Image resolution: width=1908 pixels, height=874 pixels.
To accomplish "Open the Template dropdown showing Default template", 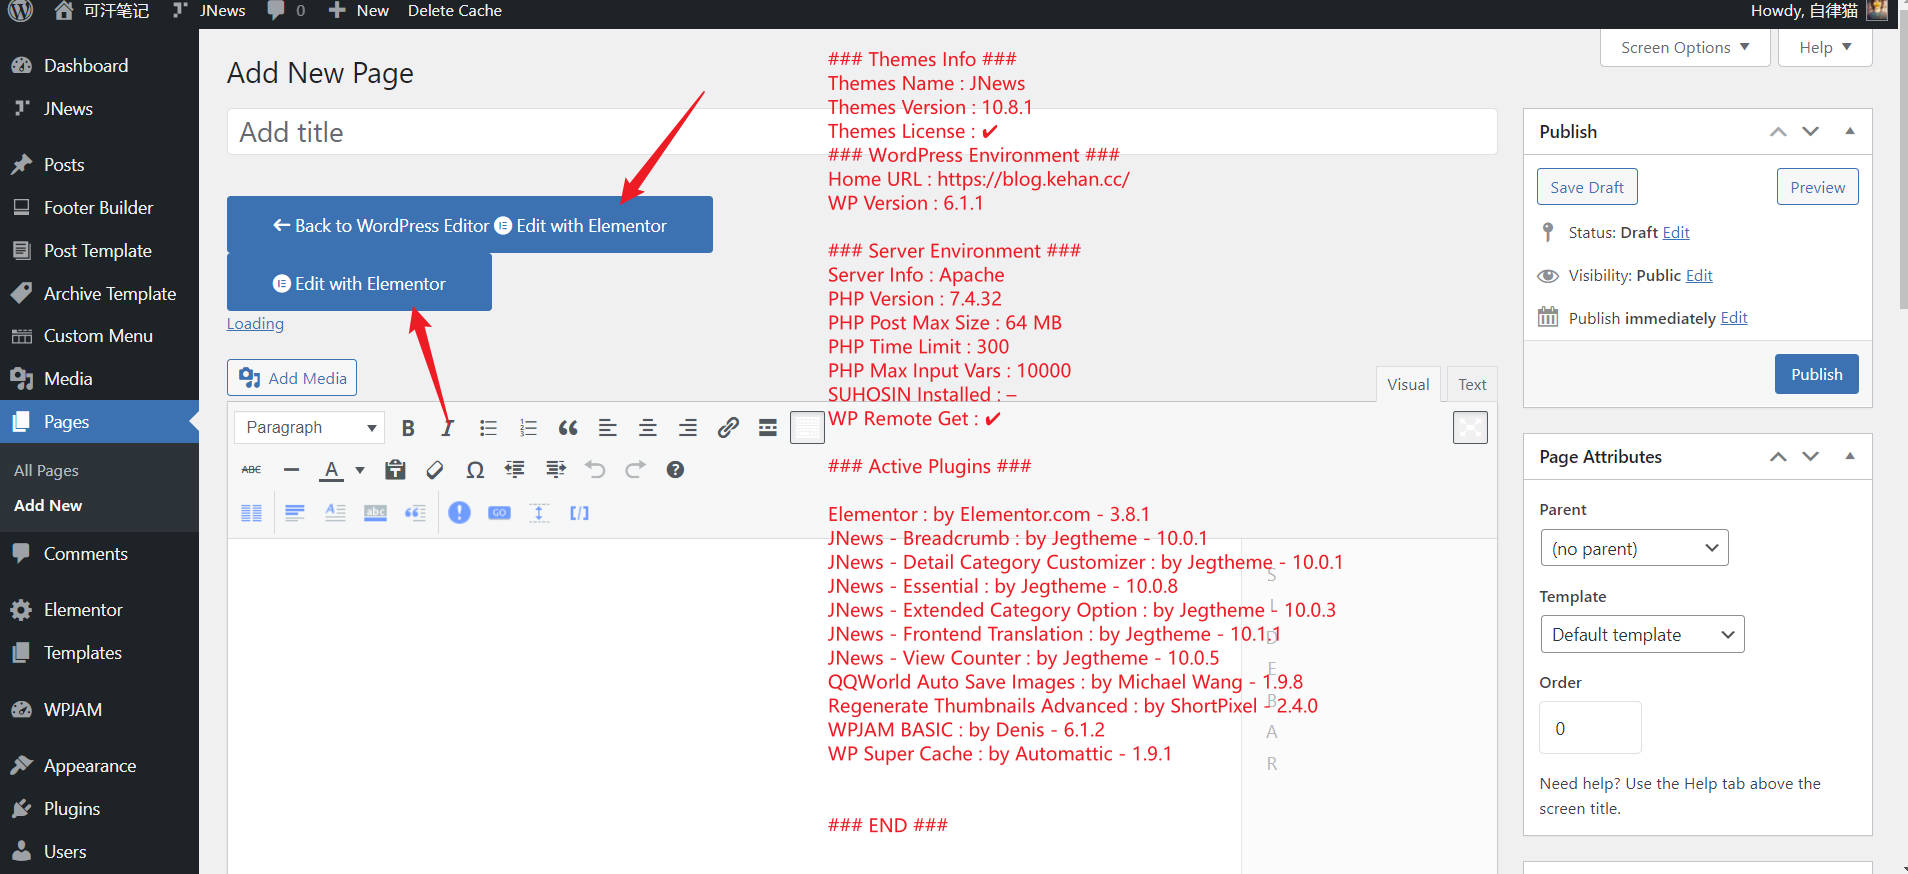I will (1642, 635).
